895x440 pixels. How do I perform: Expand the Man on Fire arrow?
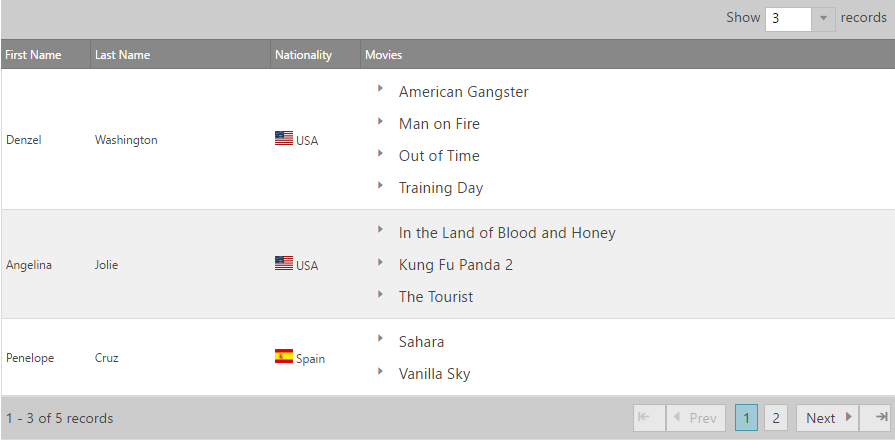[x=381, y=121]
